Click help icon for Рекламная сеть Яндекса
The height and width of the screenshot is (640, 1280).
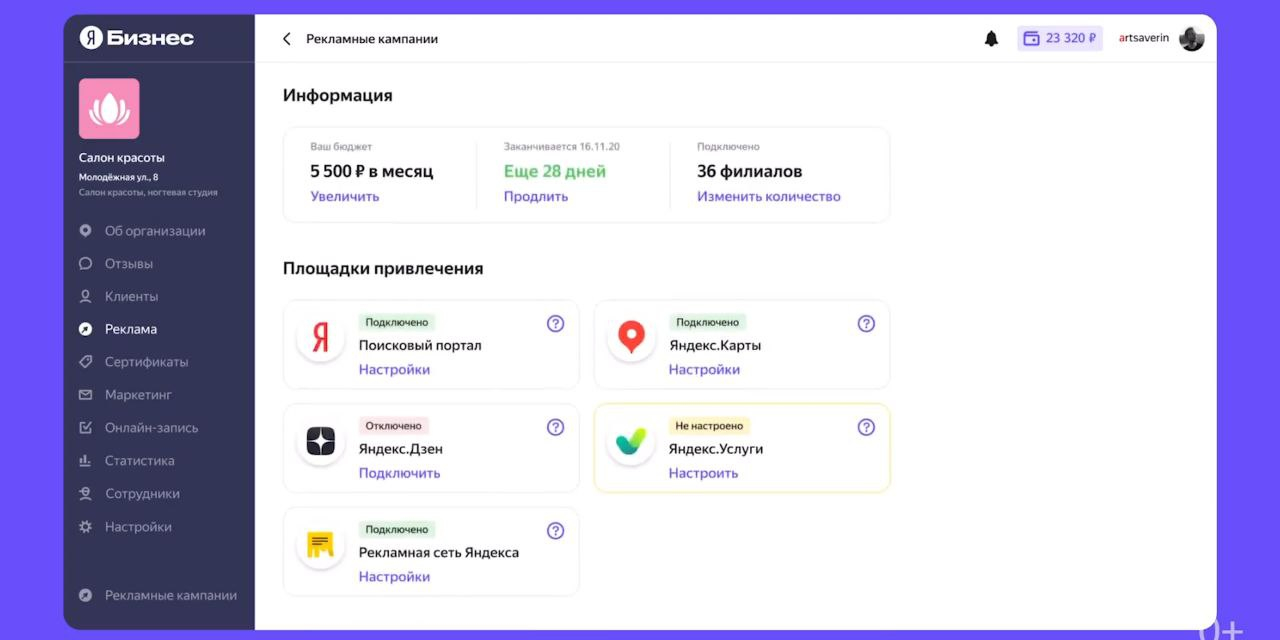click(x=555, y=531)
